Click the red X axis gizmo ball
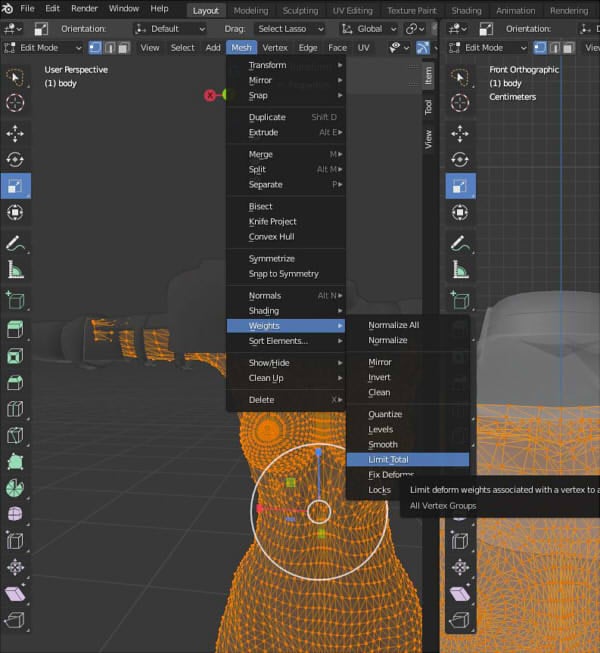600x653 pixels. 210,95
